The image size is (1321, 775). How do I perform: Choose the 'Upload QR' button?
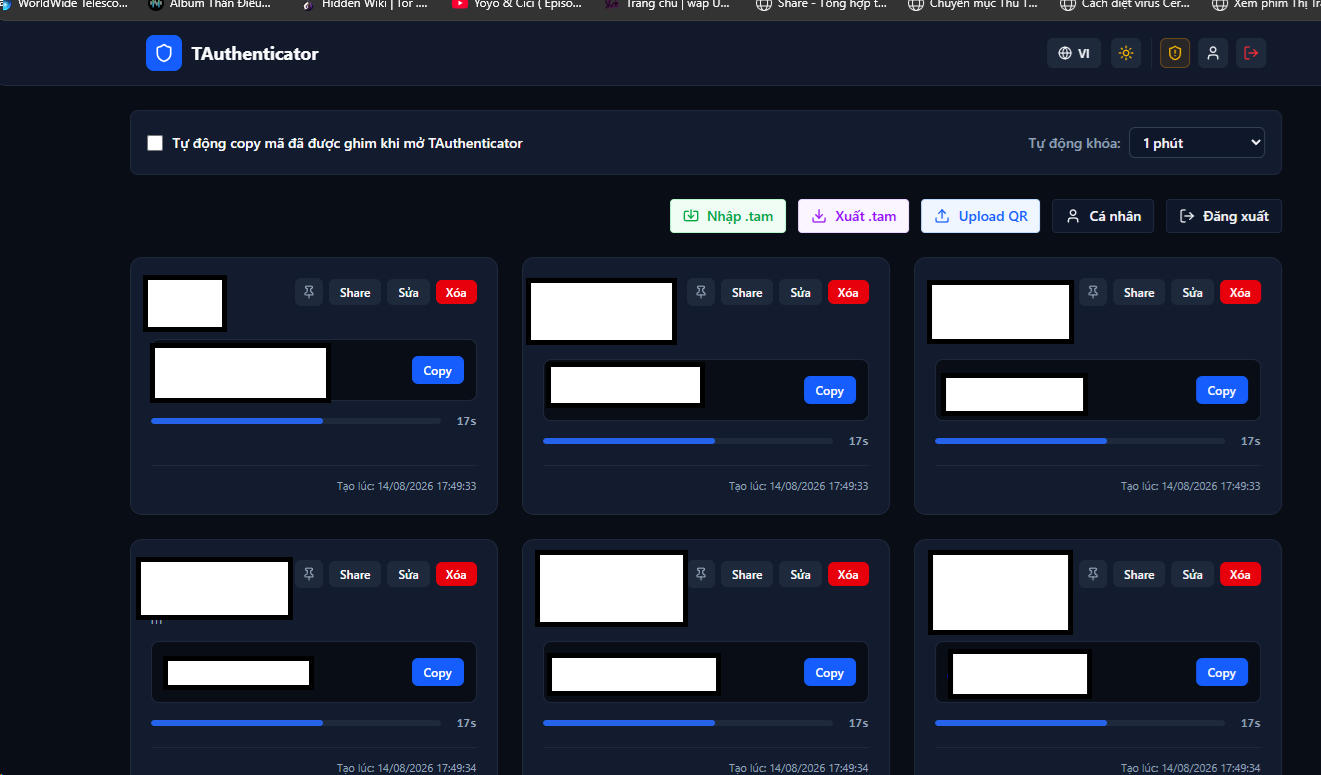tap(980, 216)
